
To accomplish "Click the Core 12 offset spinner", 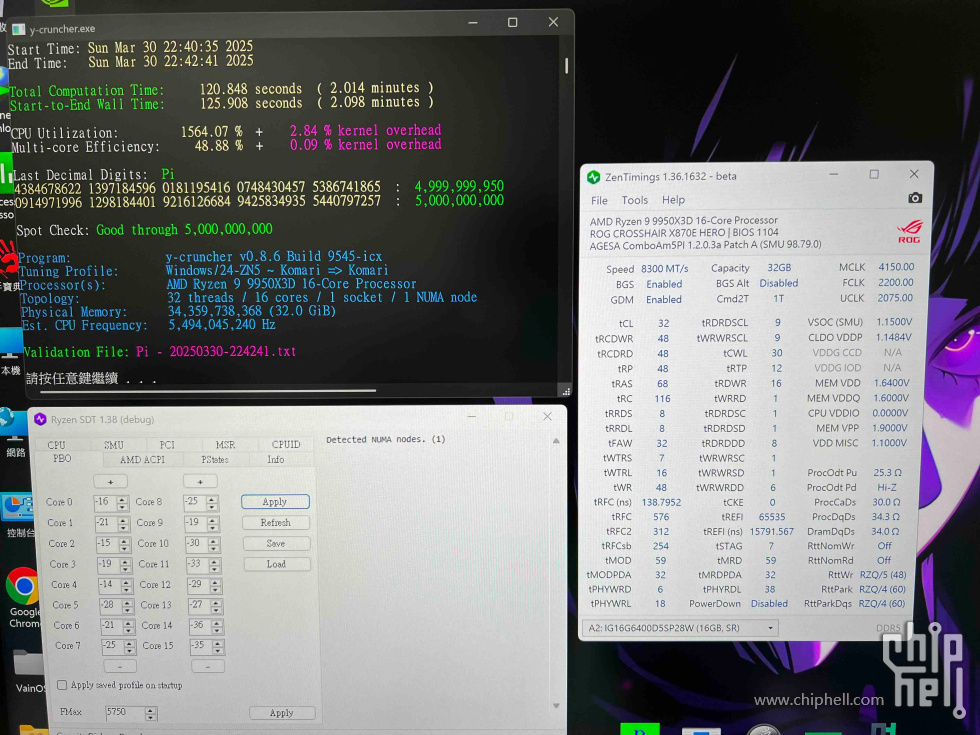I will point(205,585).
